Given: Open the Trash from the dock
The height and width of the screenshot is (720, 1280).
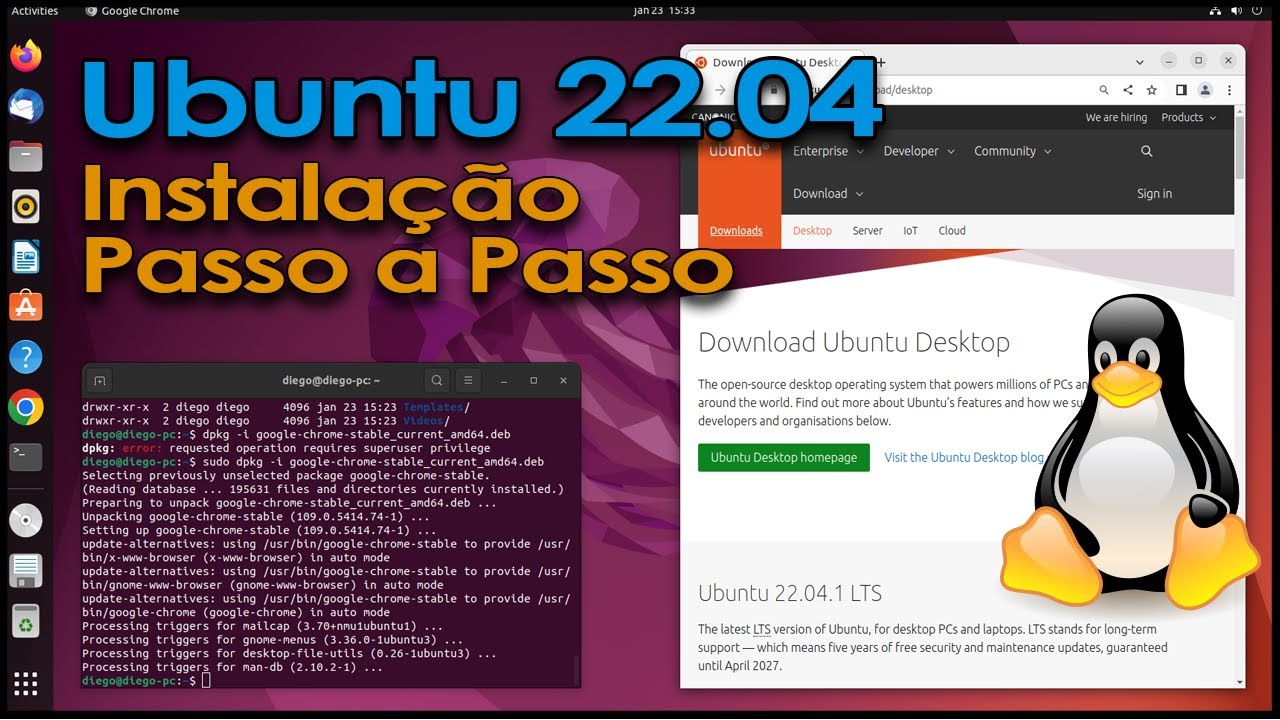Looking at the screenshot, I should tap(26, 621).
